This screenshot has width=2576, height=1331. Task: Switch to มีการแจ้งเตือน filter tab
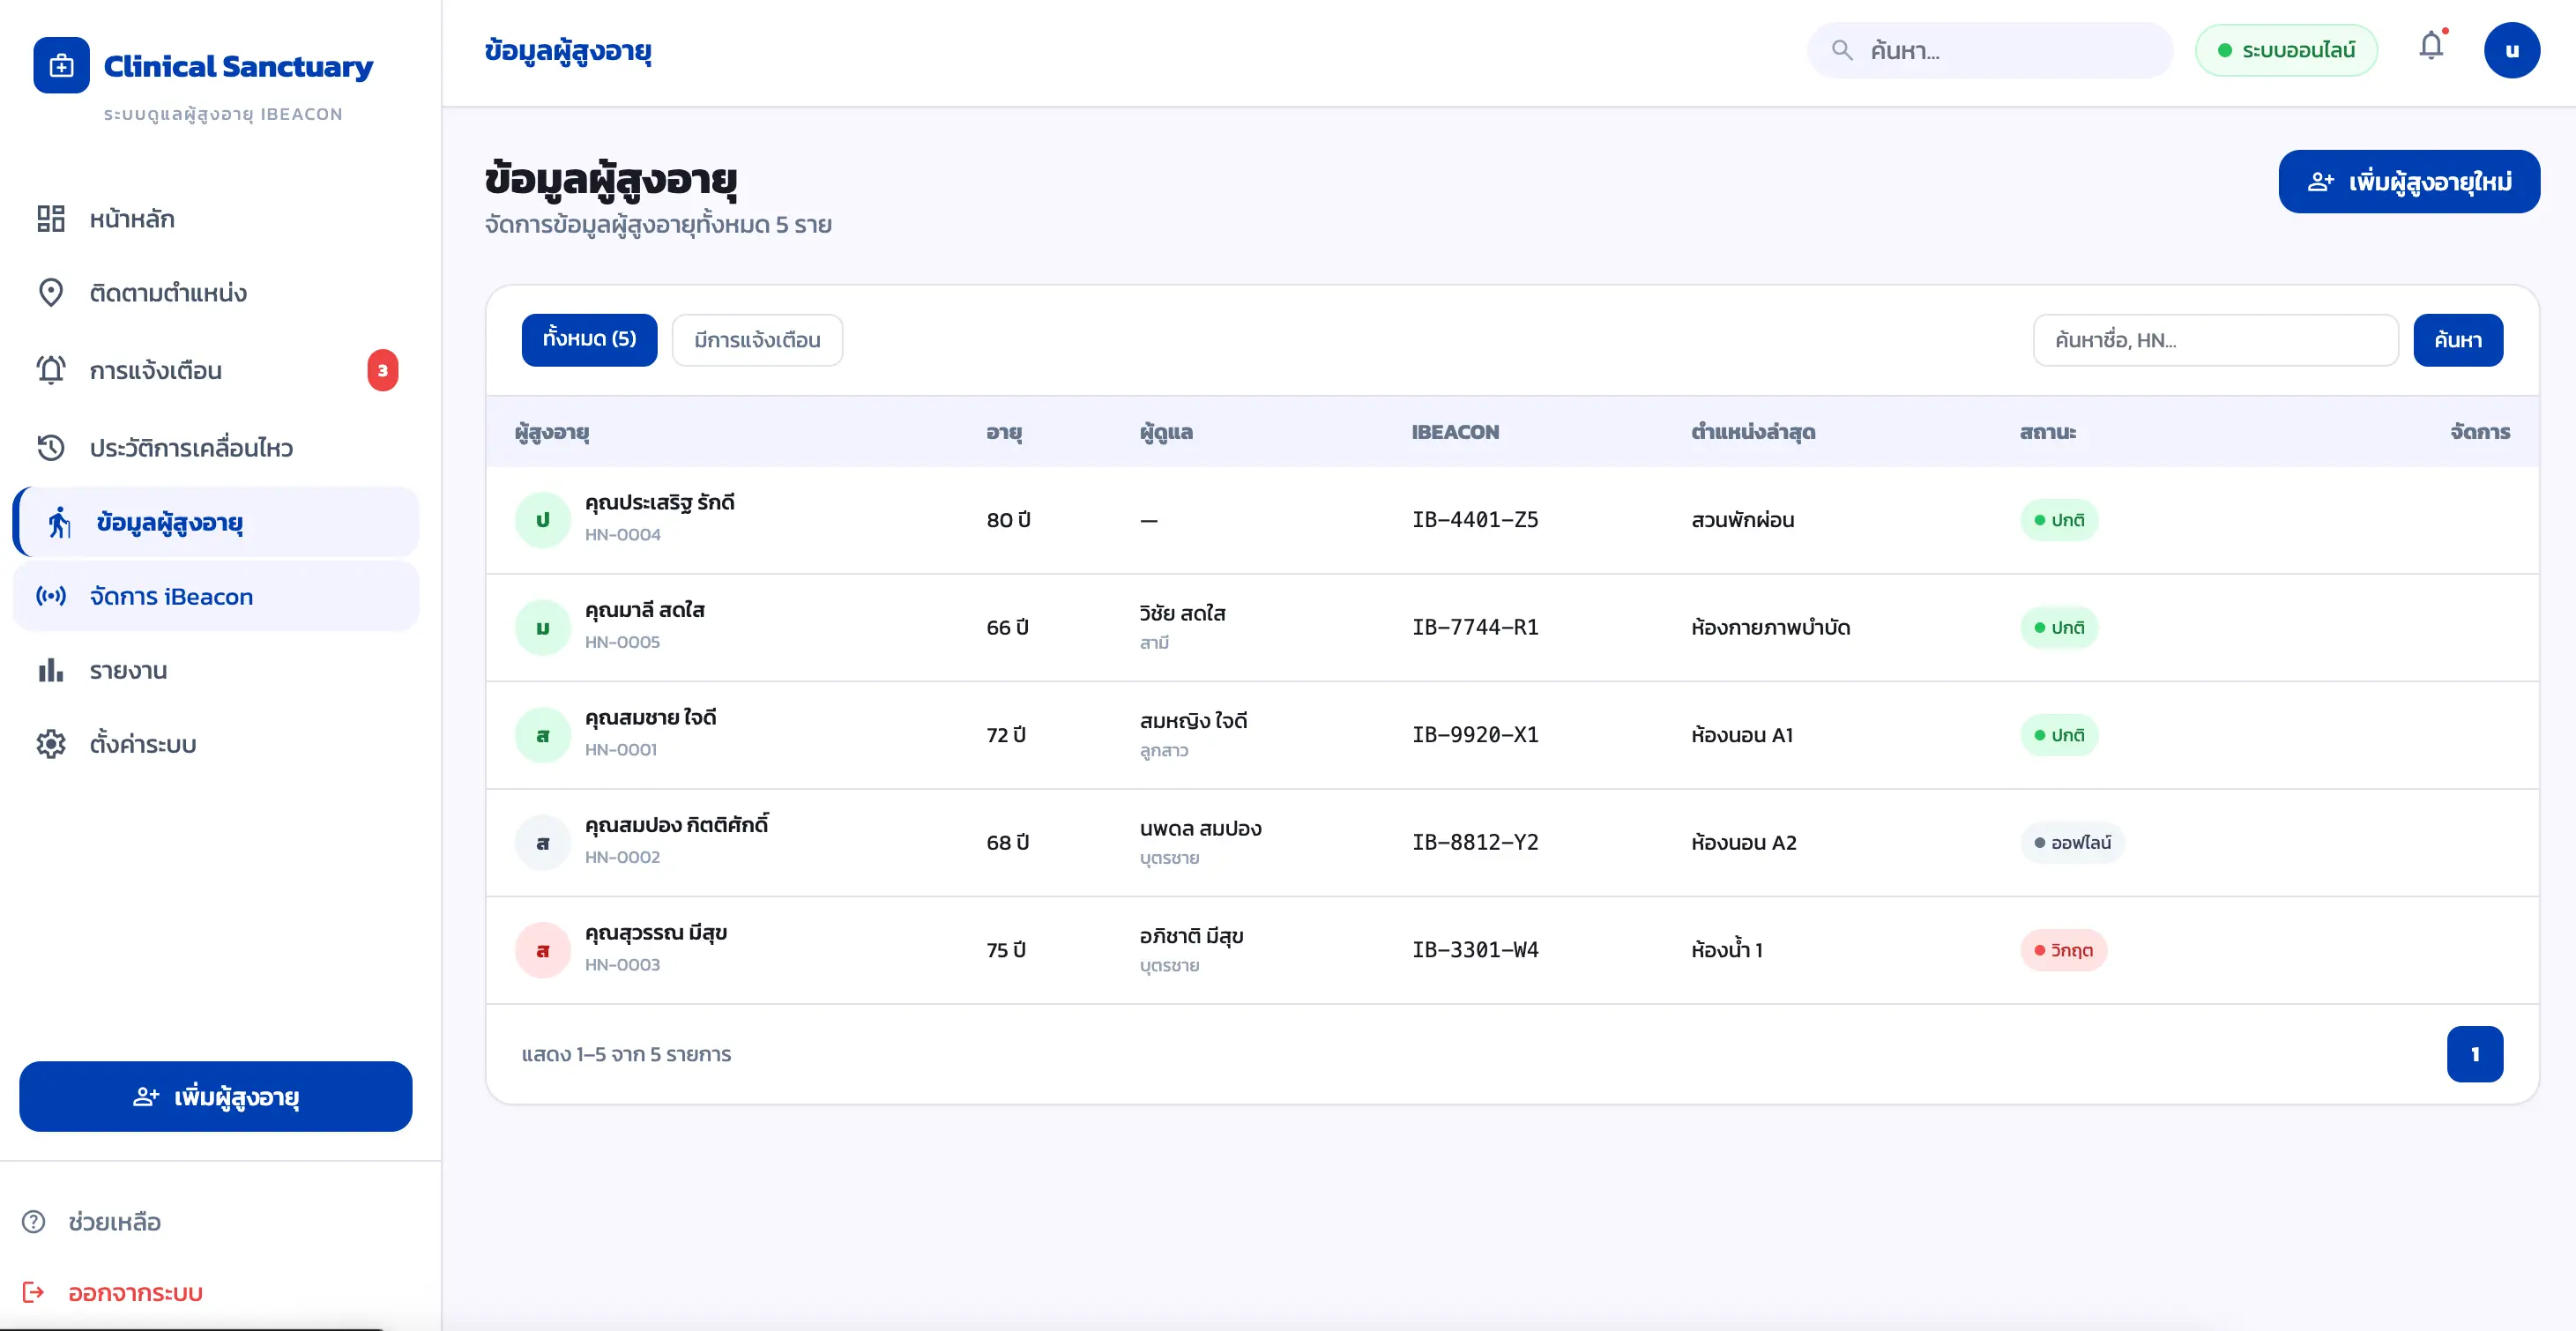click(x=757, y=340)
